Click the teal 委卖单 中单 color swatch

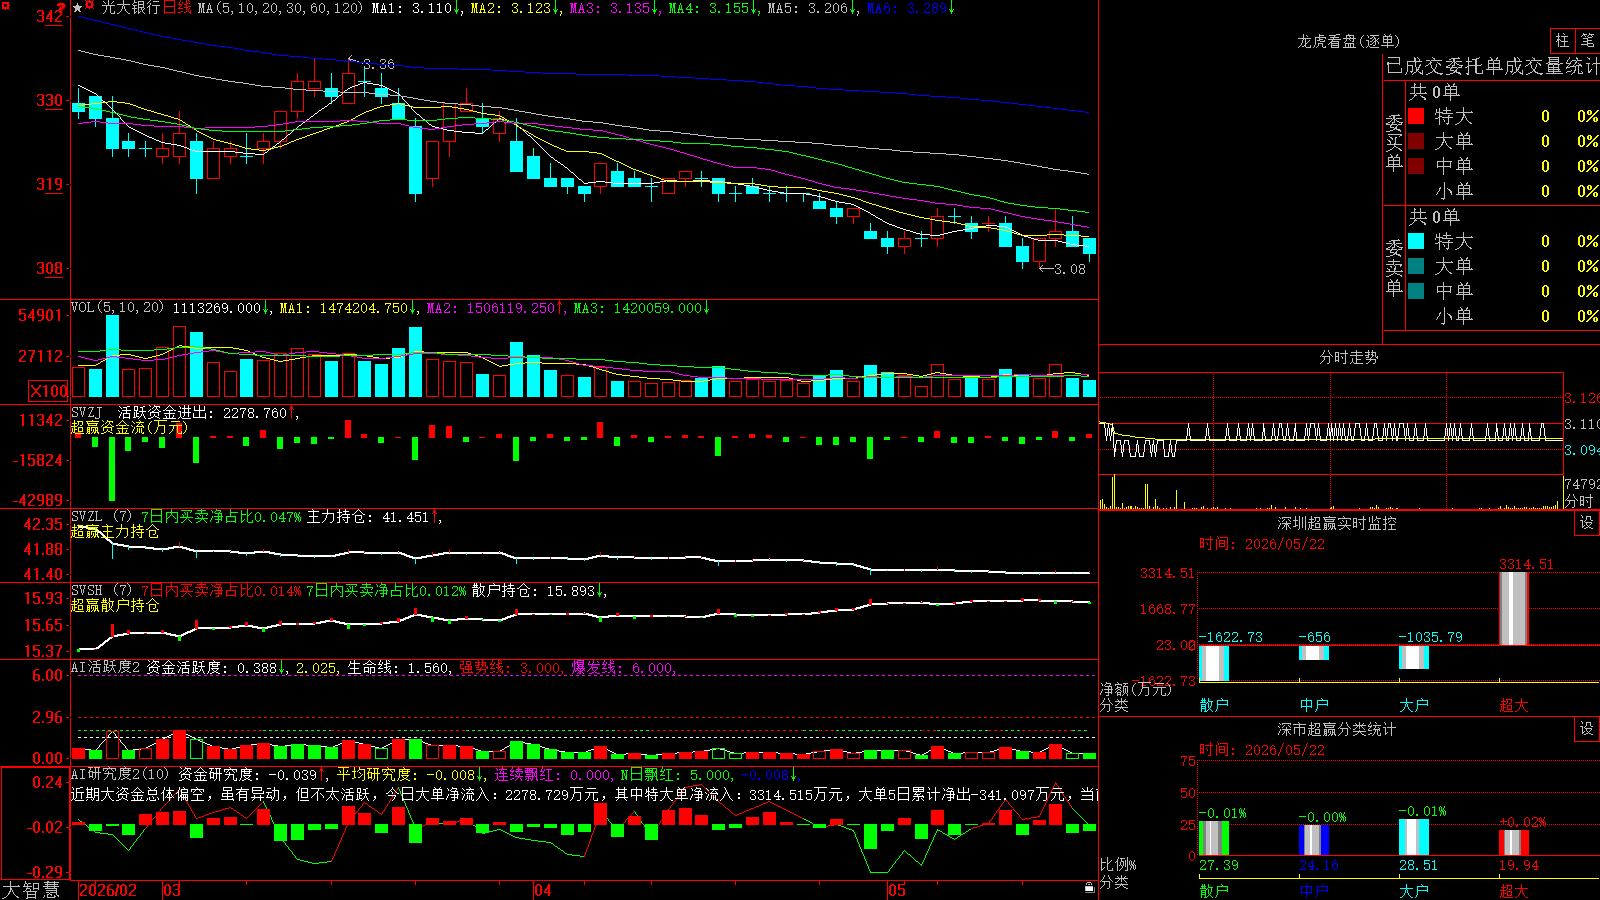point(1416,290)
